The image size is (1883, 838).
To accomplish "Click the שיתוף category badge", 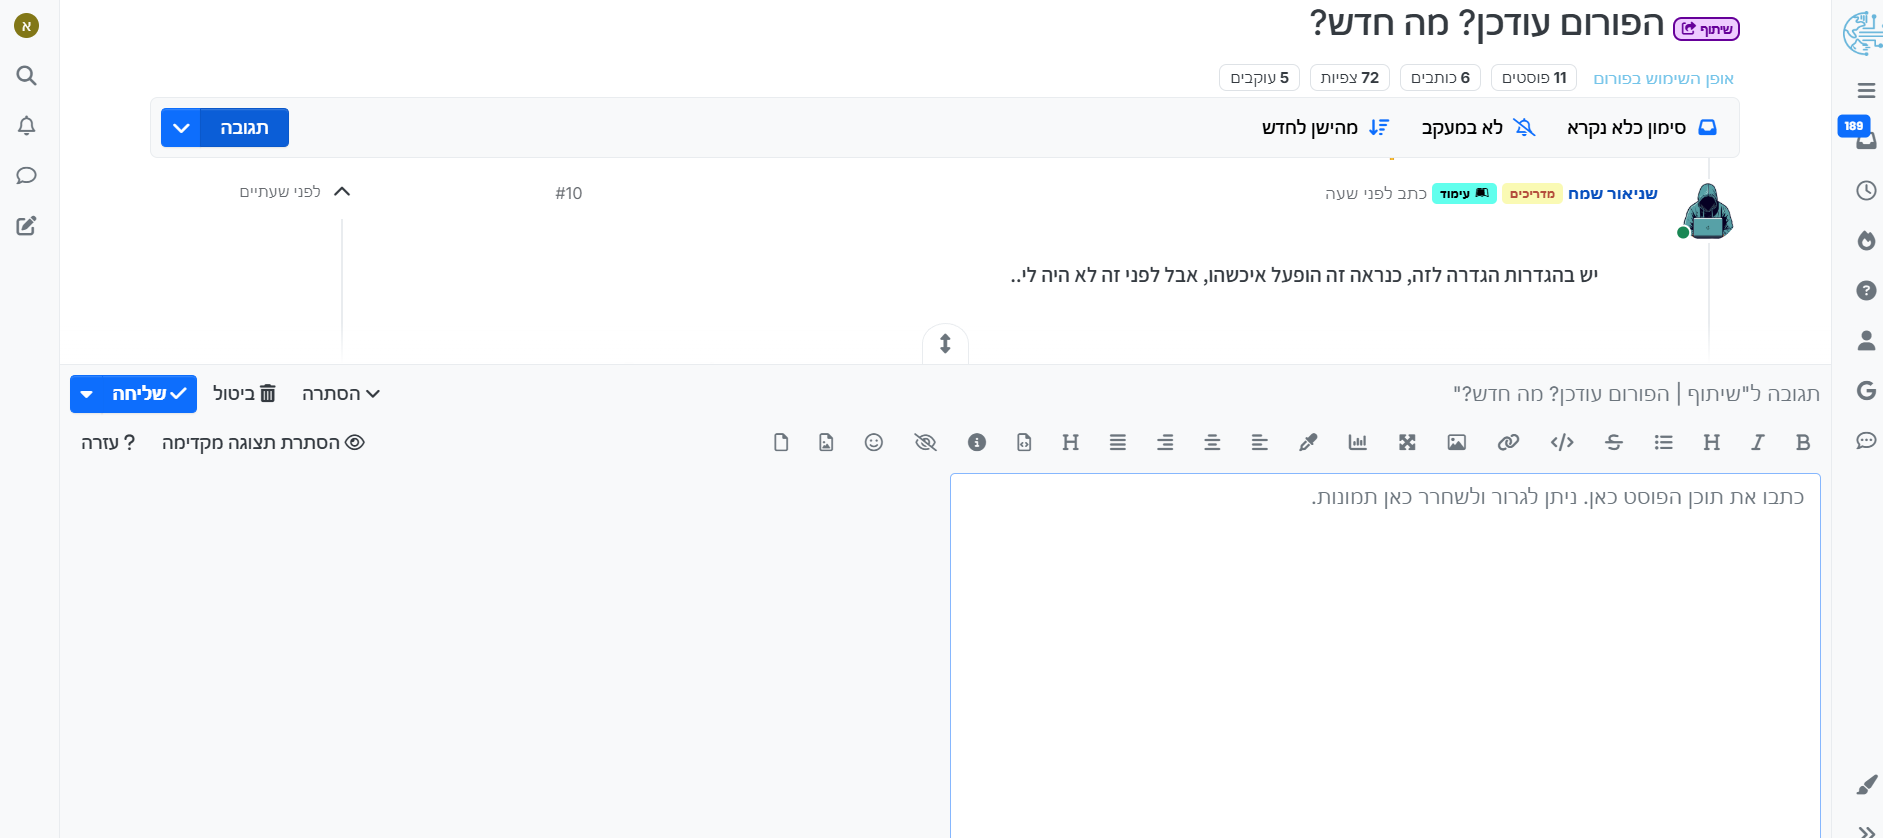I will point(1706,29).
